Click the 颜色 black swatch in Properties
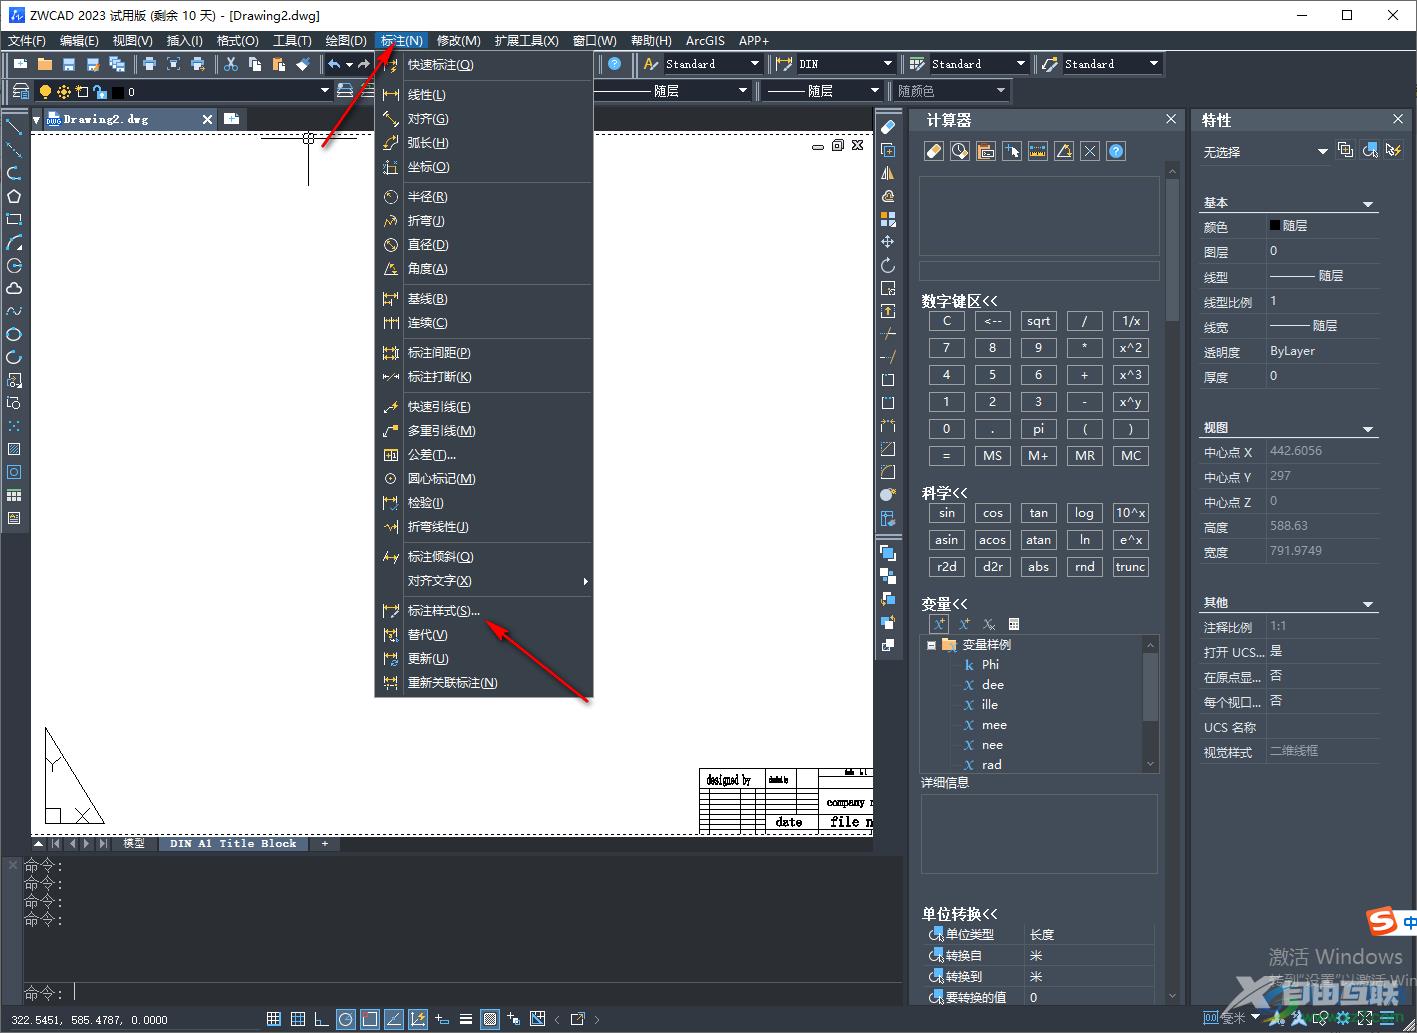The height and width of the screenshot is (1033, 1417). (x=1274, y=226)
